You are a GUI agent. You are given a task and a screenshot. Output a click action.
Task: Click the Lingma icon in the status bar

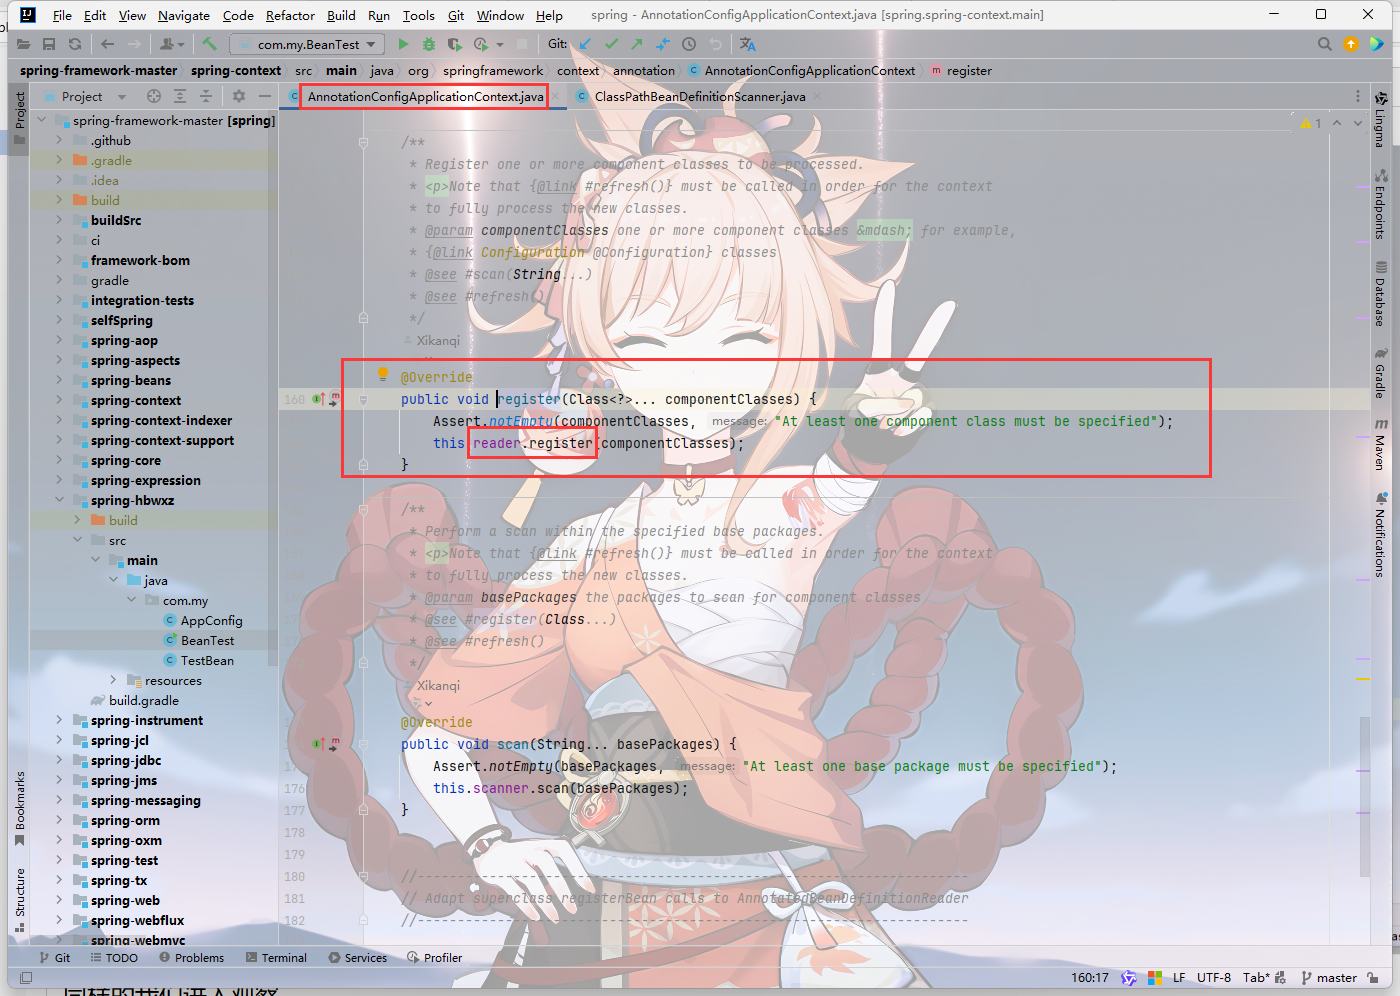pyautogui.click(x=1129, y=977)
